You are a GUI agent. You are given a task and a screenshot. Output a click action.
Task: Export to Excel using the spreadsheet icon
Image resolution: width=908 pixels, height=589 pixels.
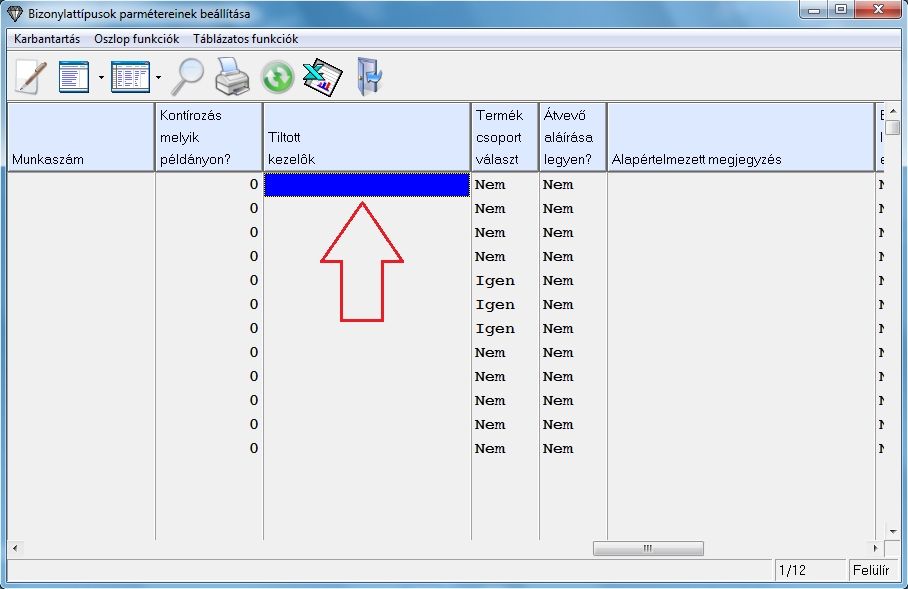point(323,77)
